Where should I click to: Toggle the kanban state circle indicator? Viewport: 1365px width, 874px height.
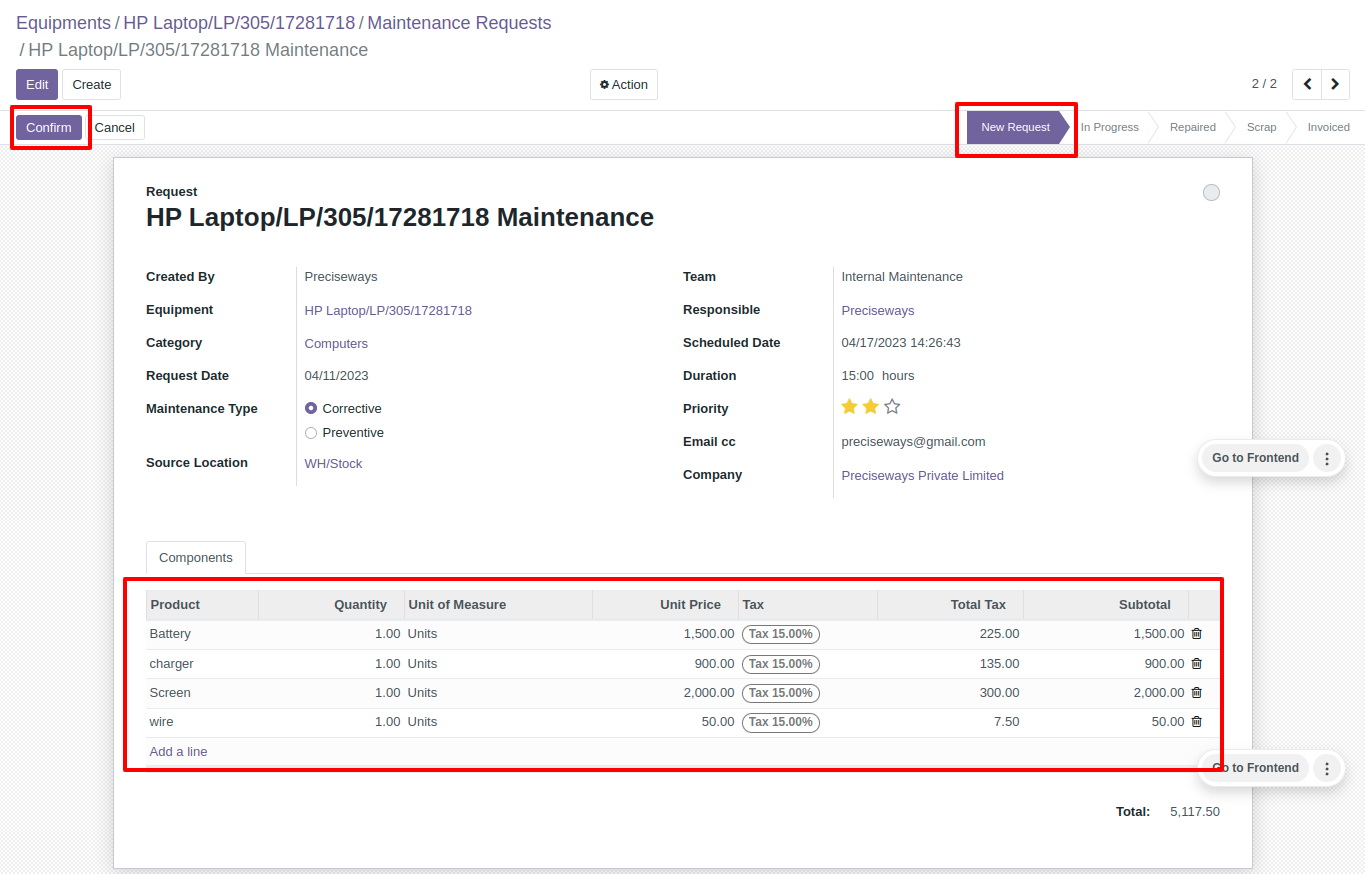[1211, 193]
